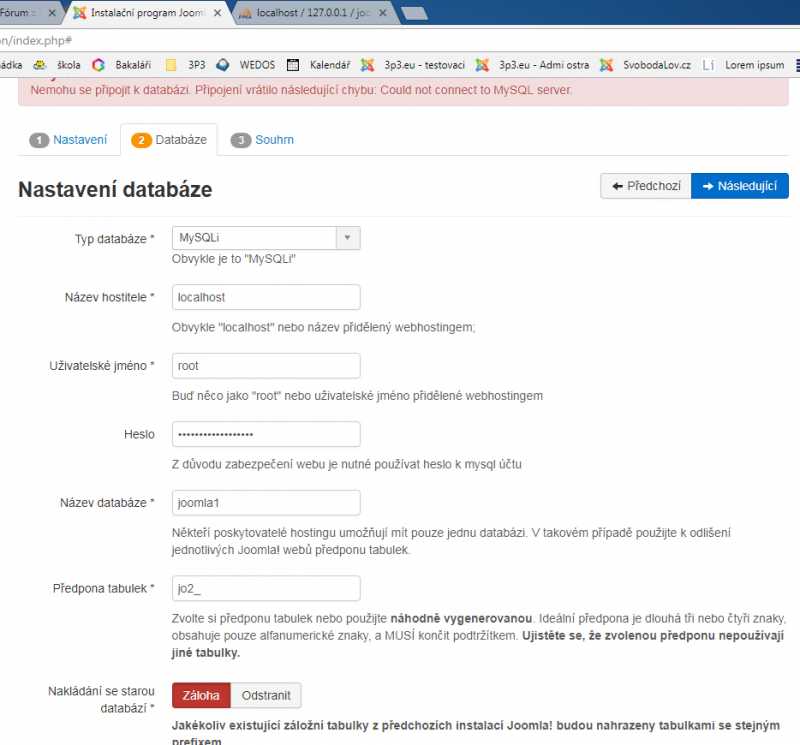This screenshot has width=800, height=745.
Task: Click the Název databáze field with joomla1
Action: (x=266, y=503)
